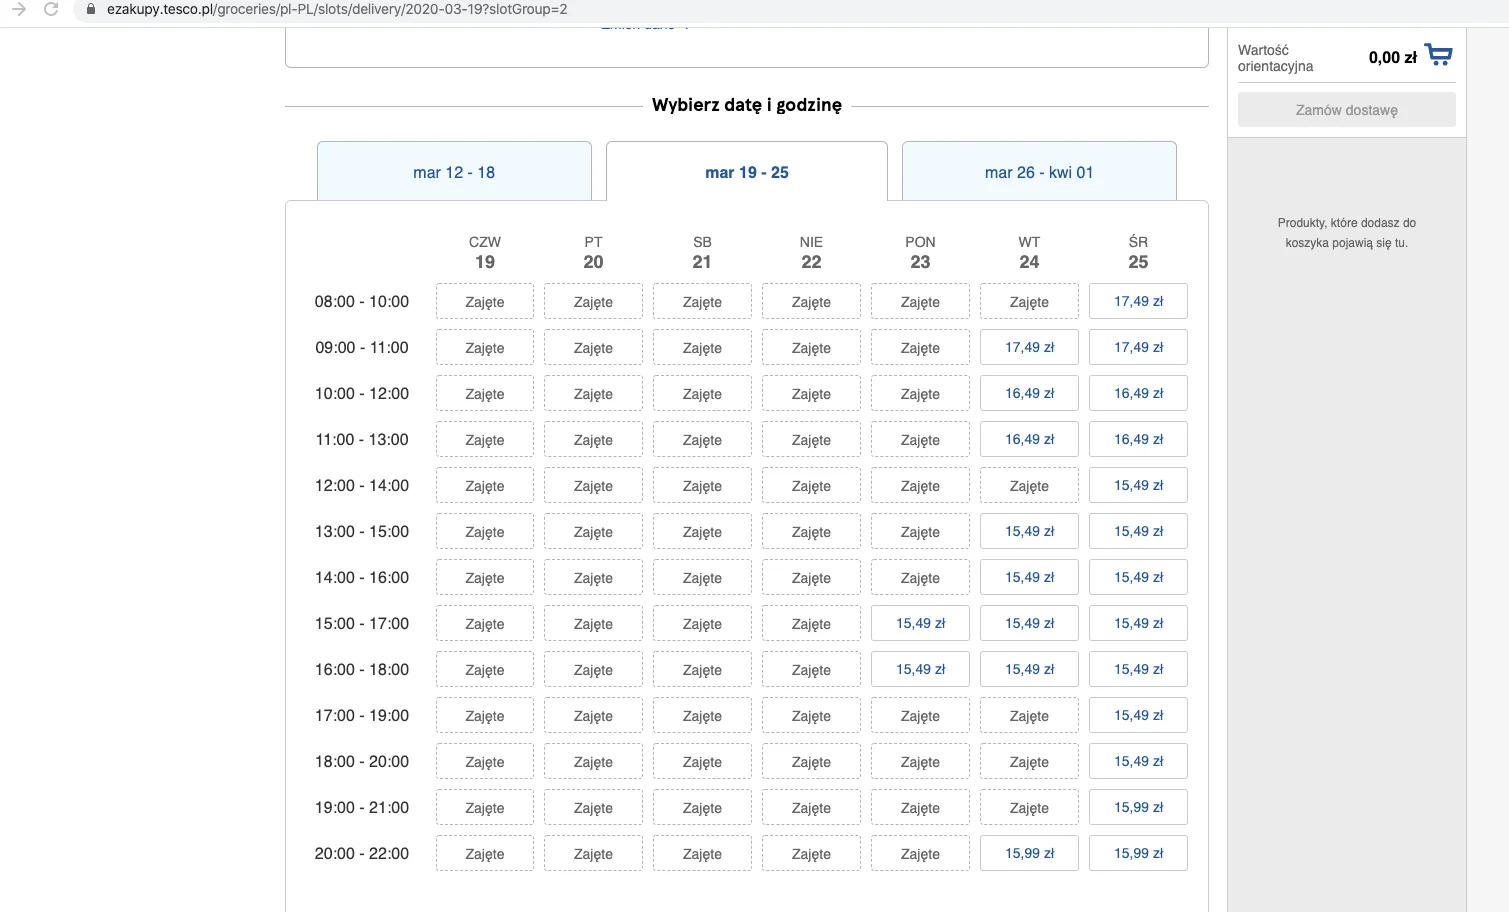Screen dimensions: 1509x912
Task: Select Tuesday 24 slot 11:00 - 13:00
Action: [1029, 439]
